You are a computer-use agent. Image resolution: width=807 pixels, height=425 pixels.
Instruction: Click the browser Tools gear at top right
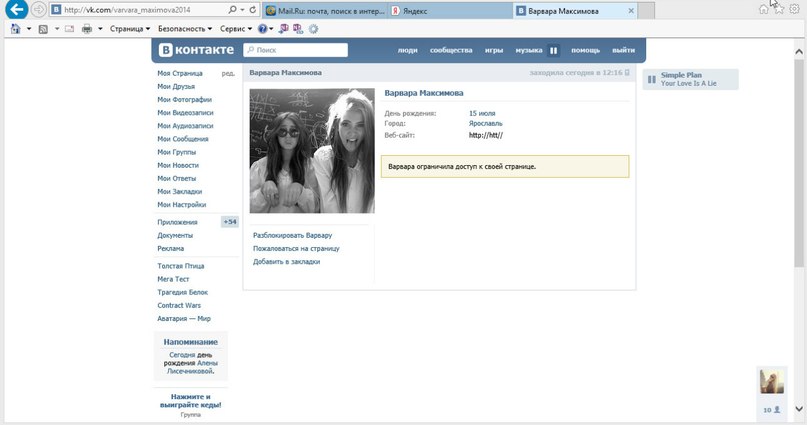(x=794, y=9)
